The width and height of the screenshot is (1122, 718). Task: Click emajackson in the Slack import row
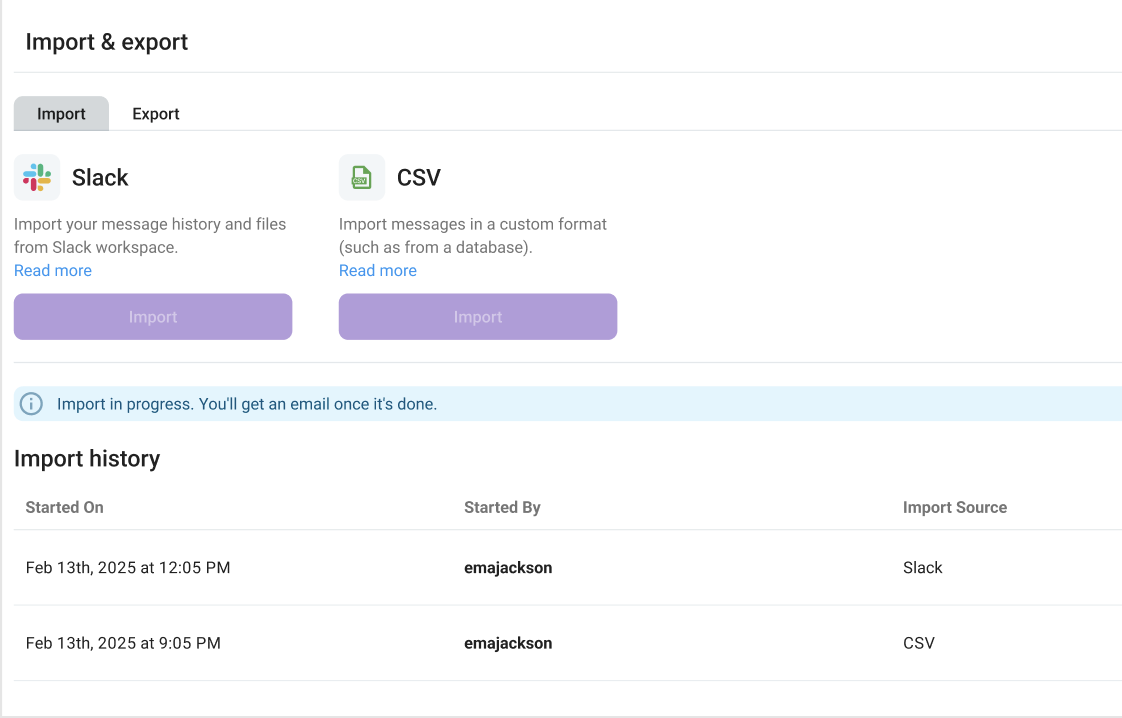click(508, 568)
